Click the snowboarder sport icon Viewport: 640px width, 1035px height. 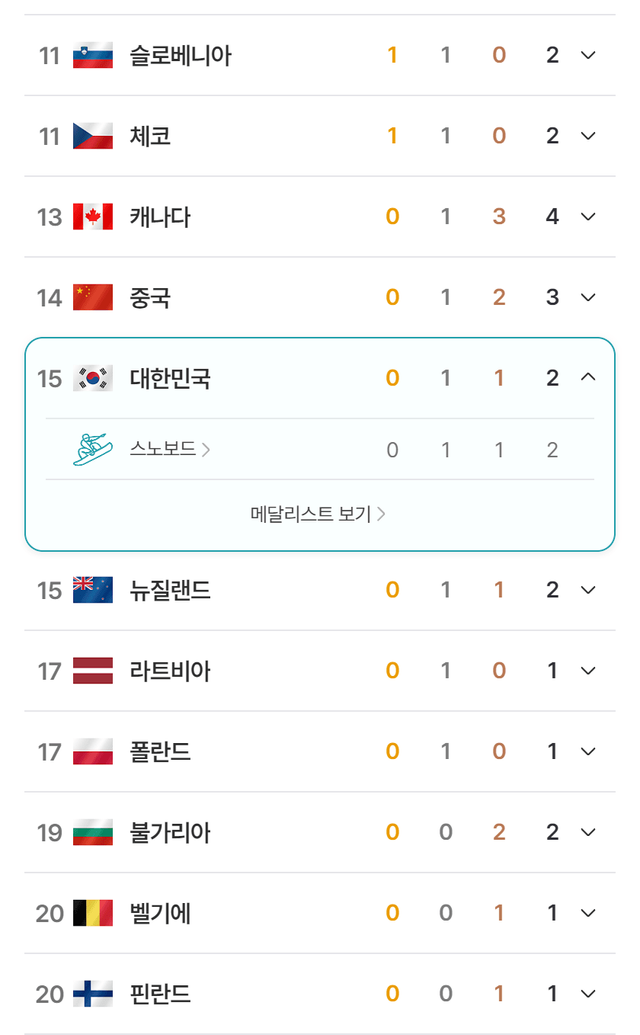pos(92,449)
